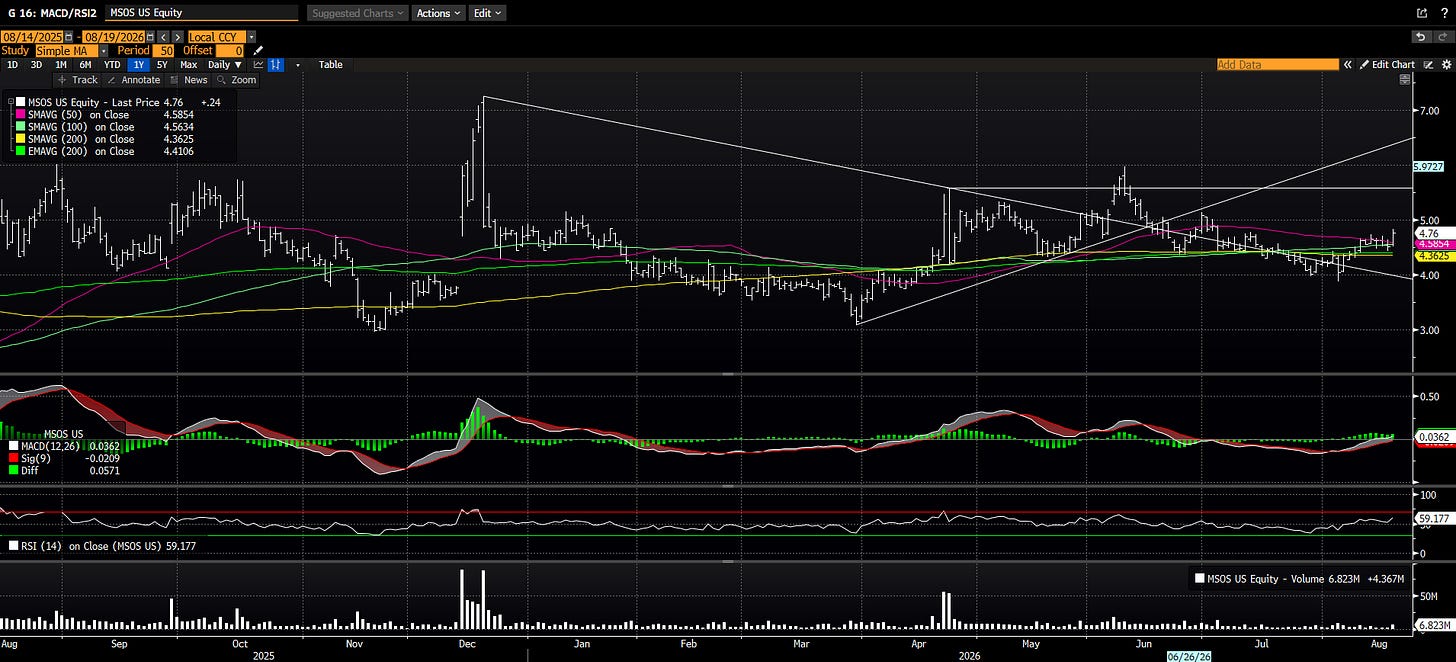
Task: Click the pink SMAVG (50) color swatch
Action: pos(21,115)
